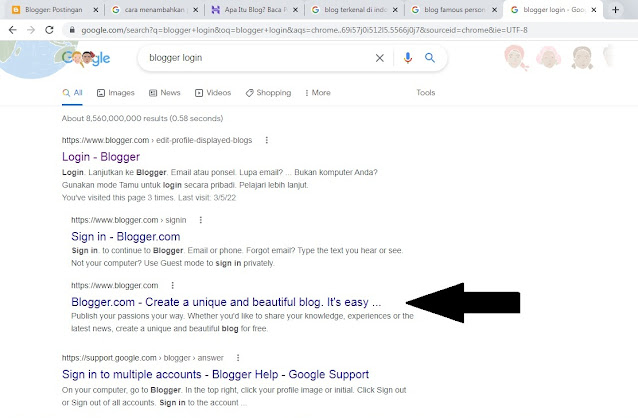Expand the More search filters menu
The image size is (638, 418).
[x=318, y=93]
